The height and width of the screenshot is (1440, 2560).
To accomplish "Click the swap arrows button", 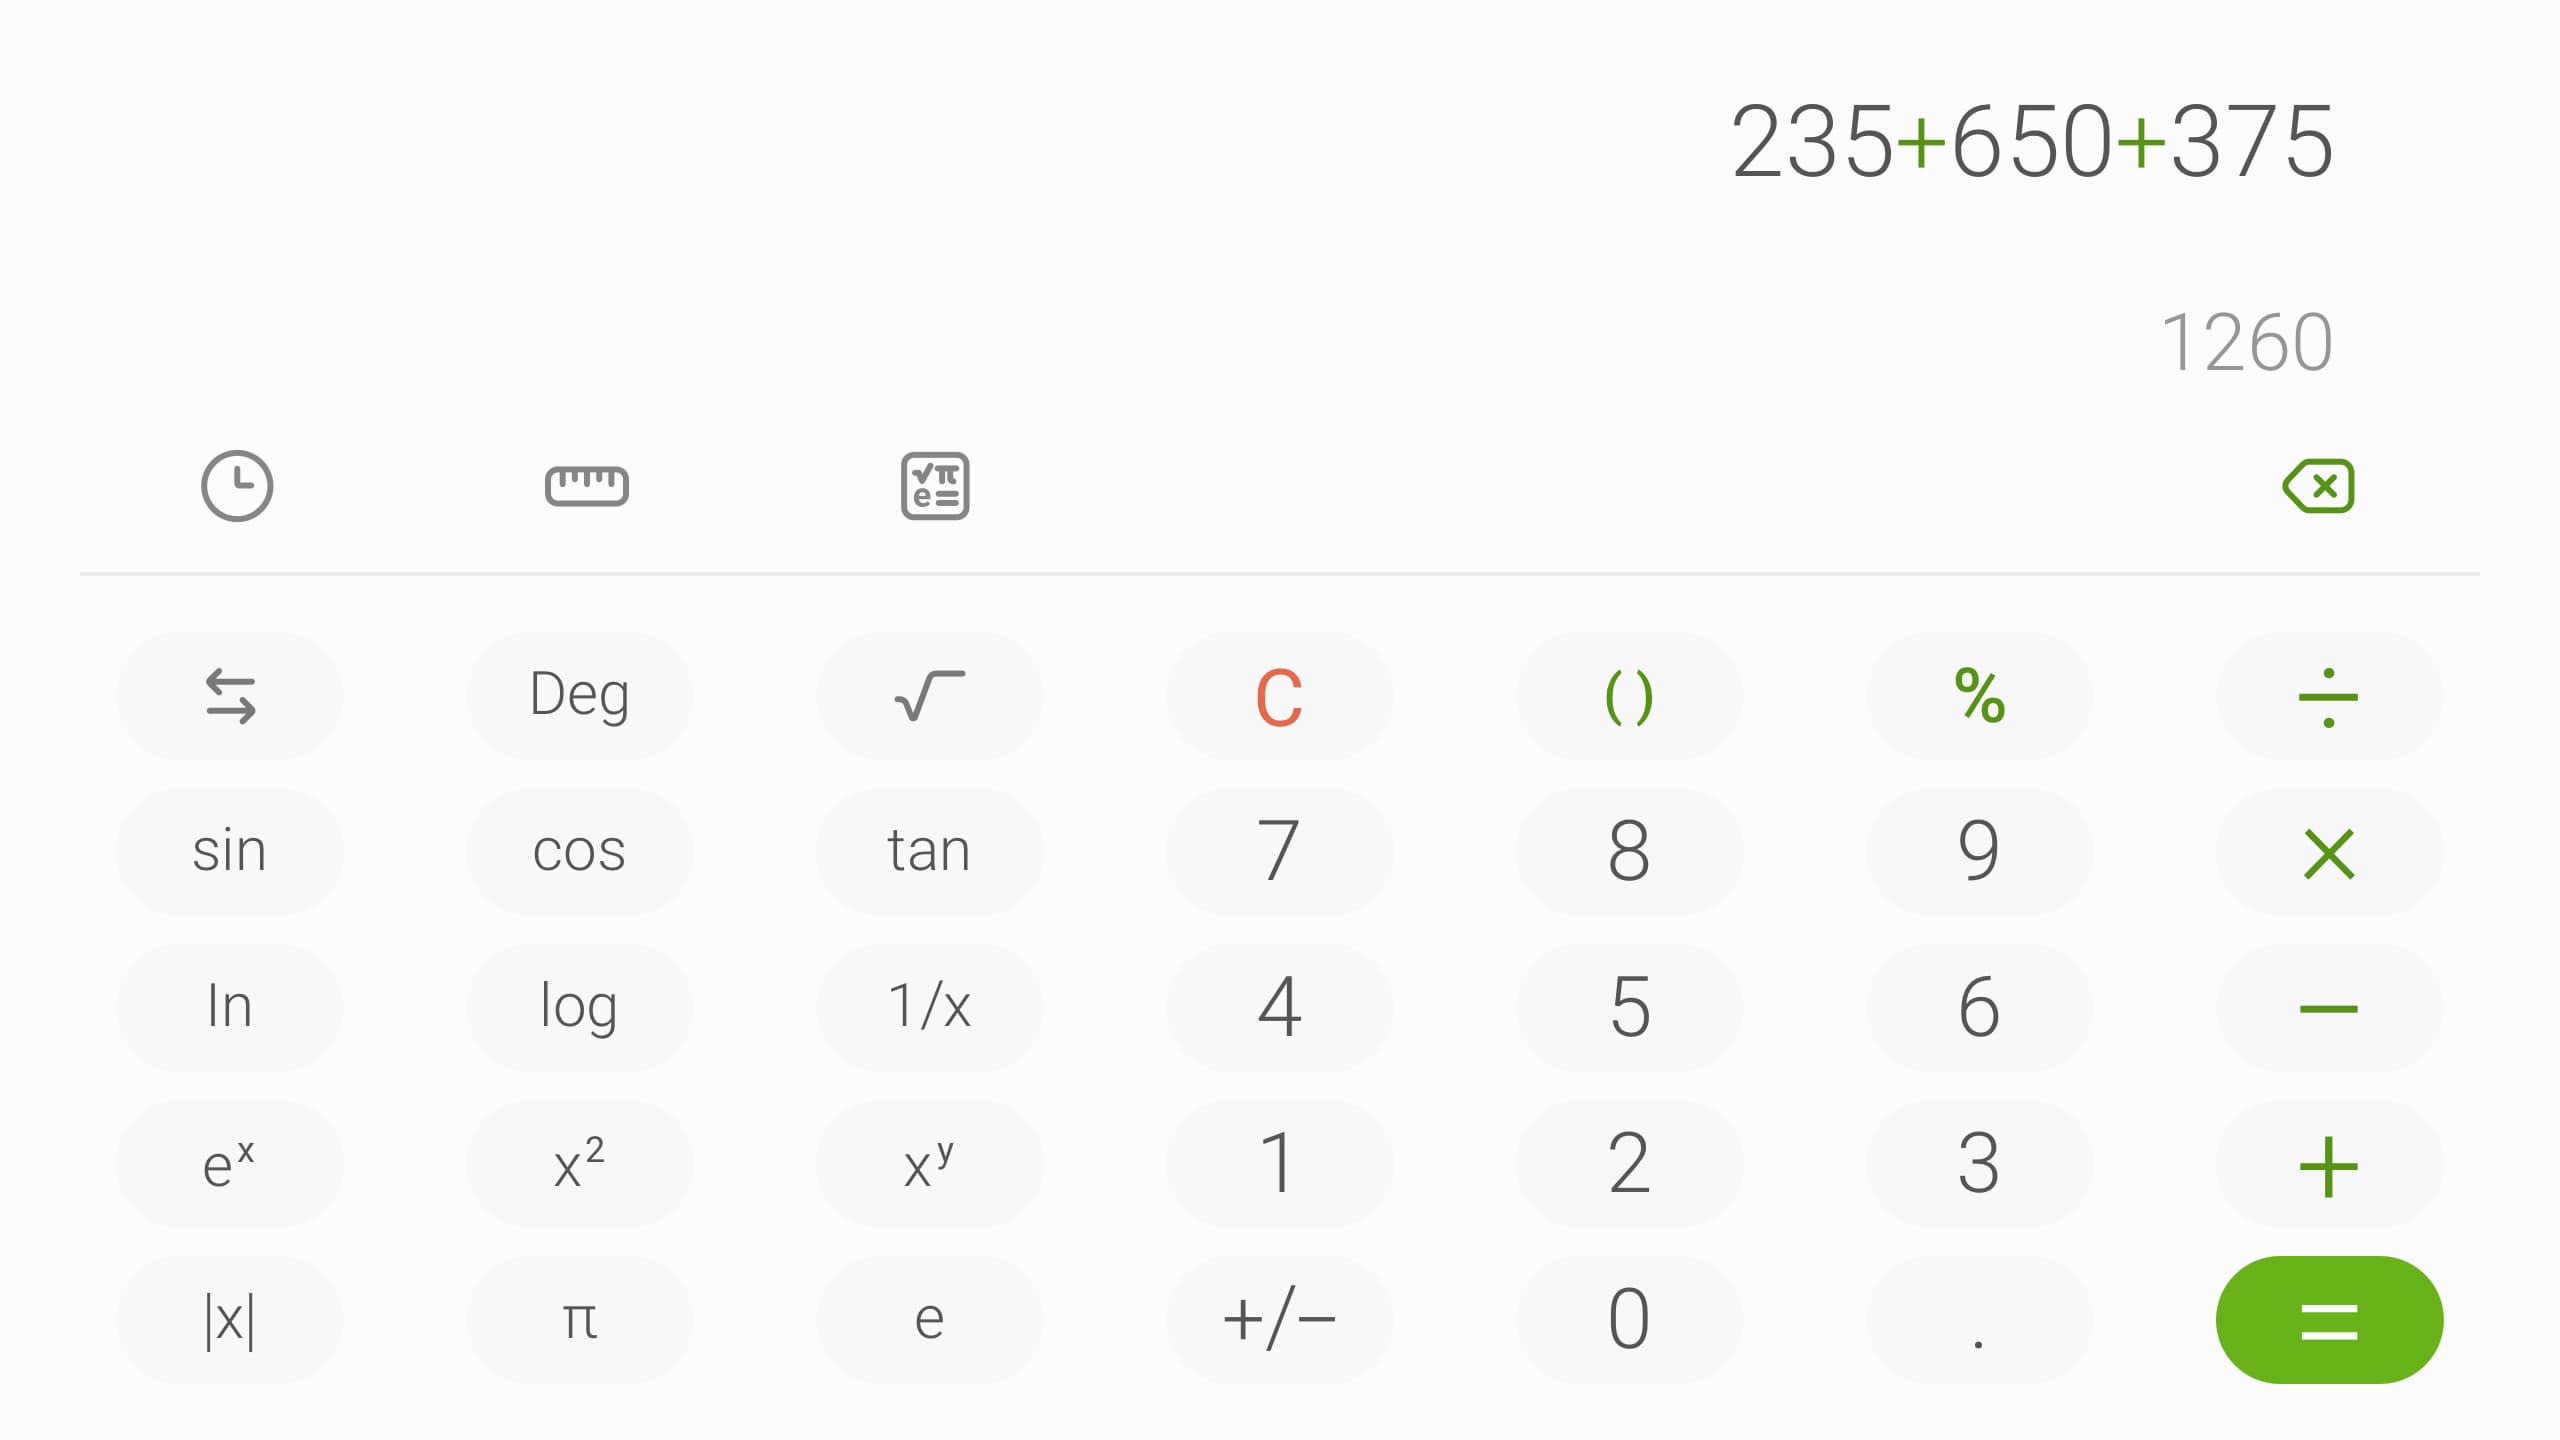I will click(229, 695).
